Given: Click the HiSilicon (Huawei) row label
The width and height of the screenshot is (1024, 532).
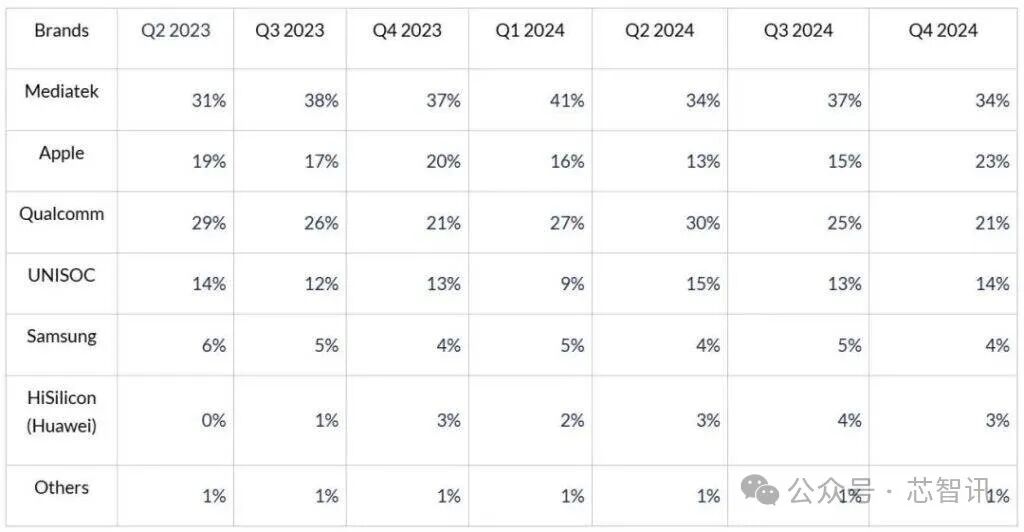Looking at the screenshot, I should (61, 412).
